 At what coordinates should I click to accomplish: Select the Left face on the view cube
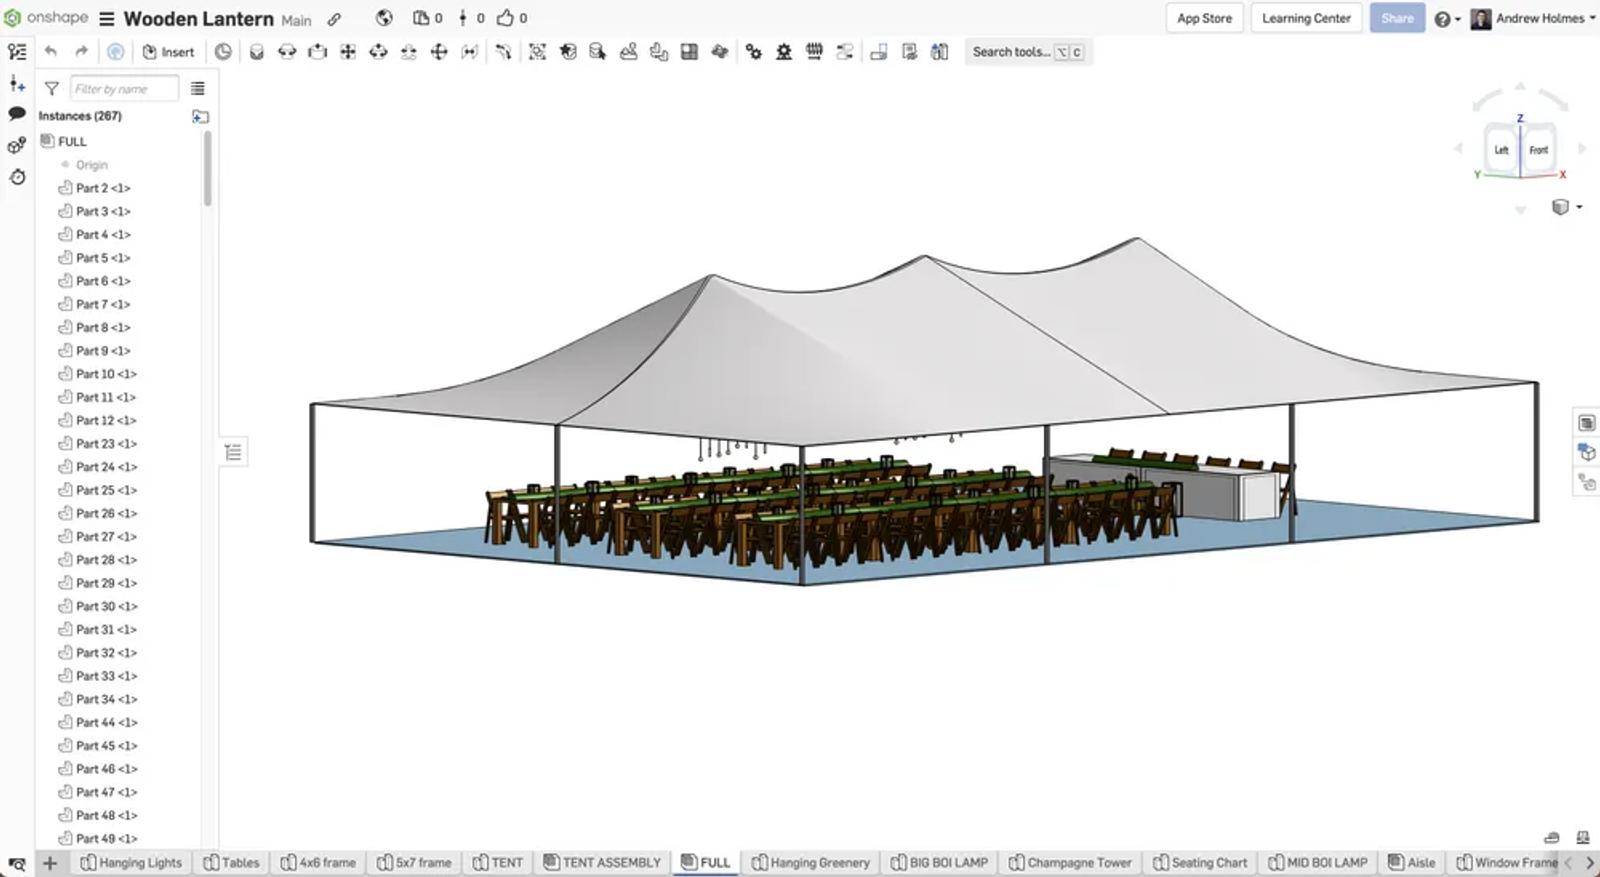(x=1501, y=150)
